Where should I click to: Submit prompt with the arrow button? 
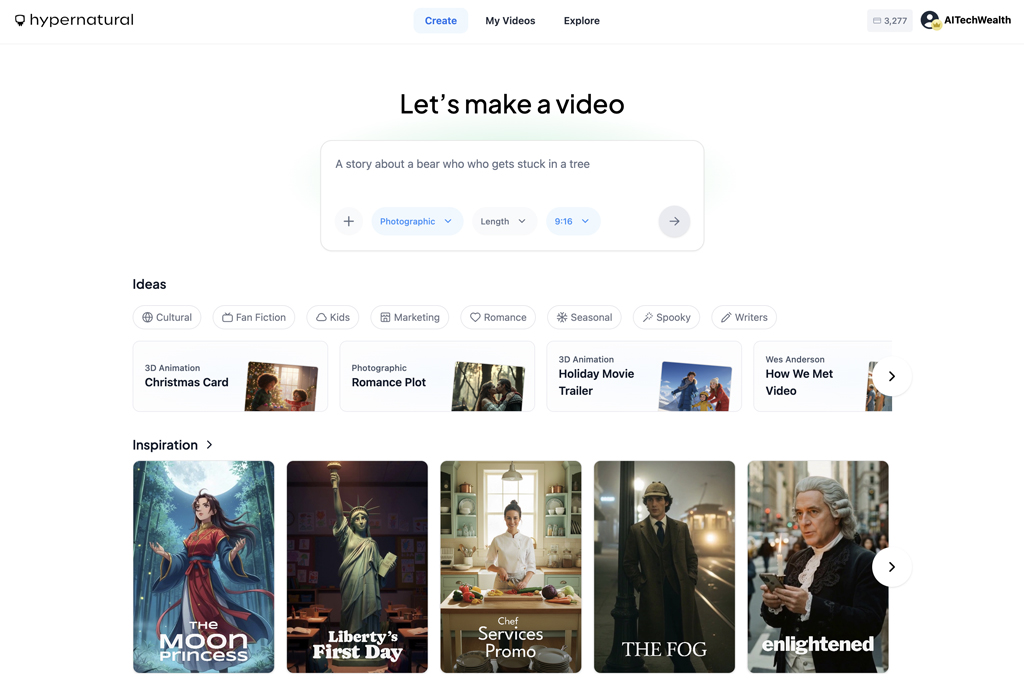674,221
